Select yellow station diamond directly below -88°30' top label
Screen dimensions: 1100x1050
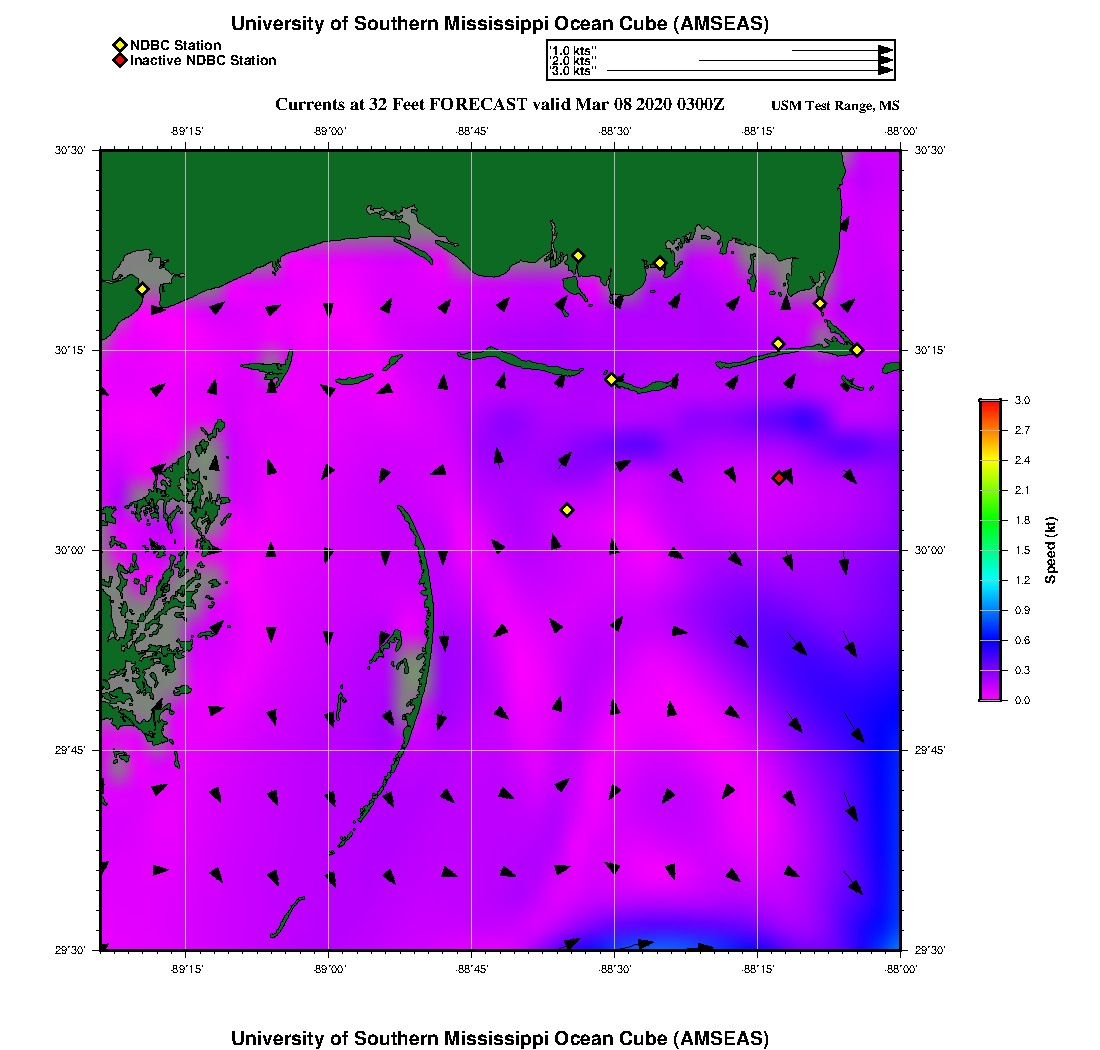611,379
